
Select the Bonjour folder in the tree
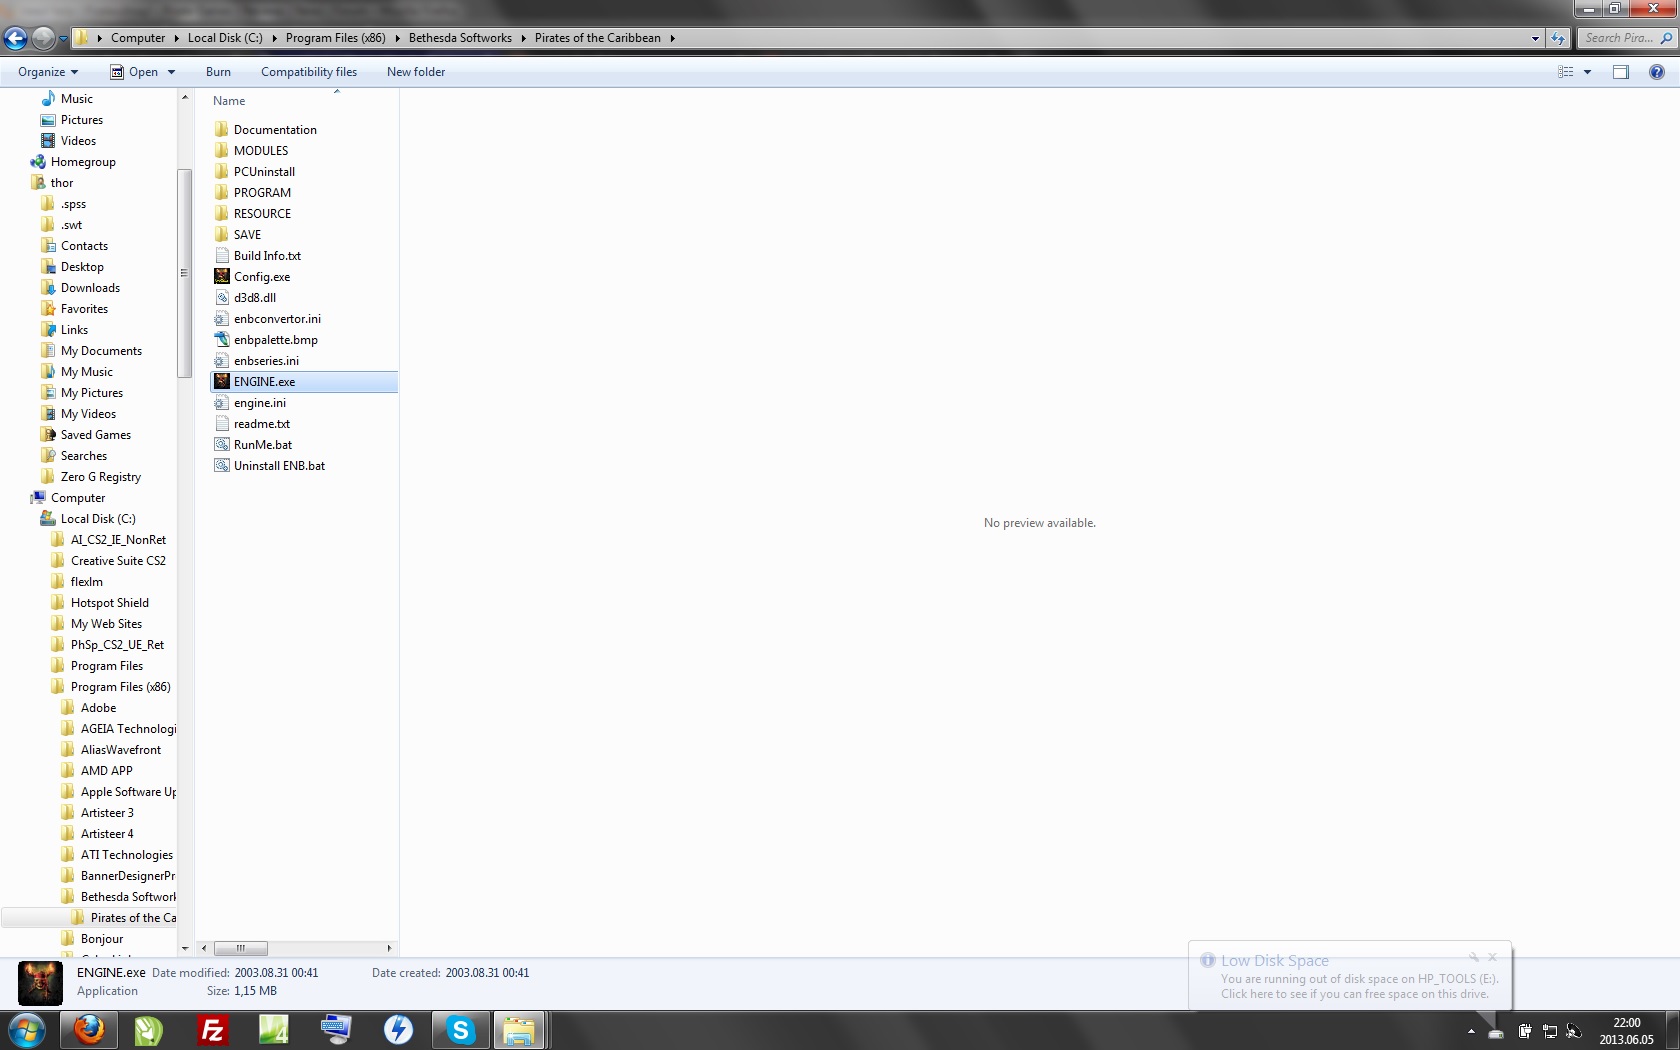(102, 939)
